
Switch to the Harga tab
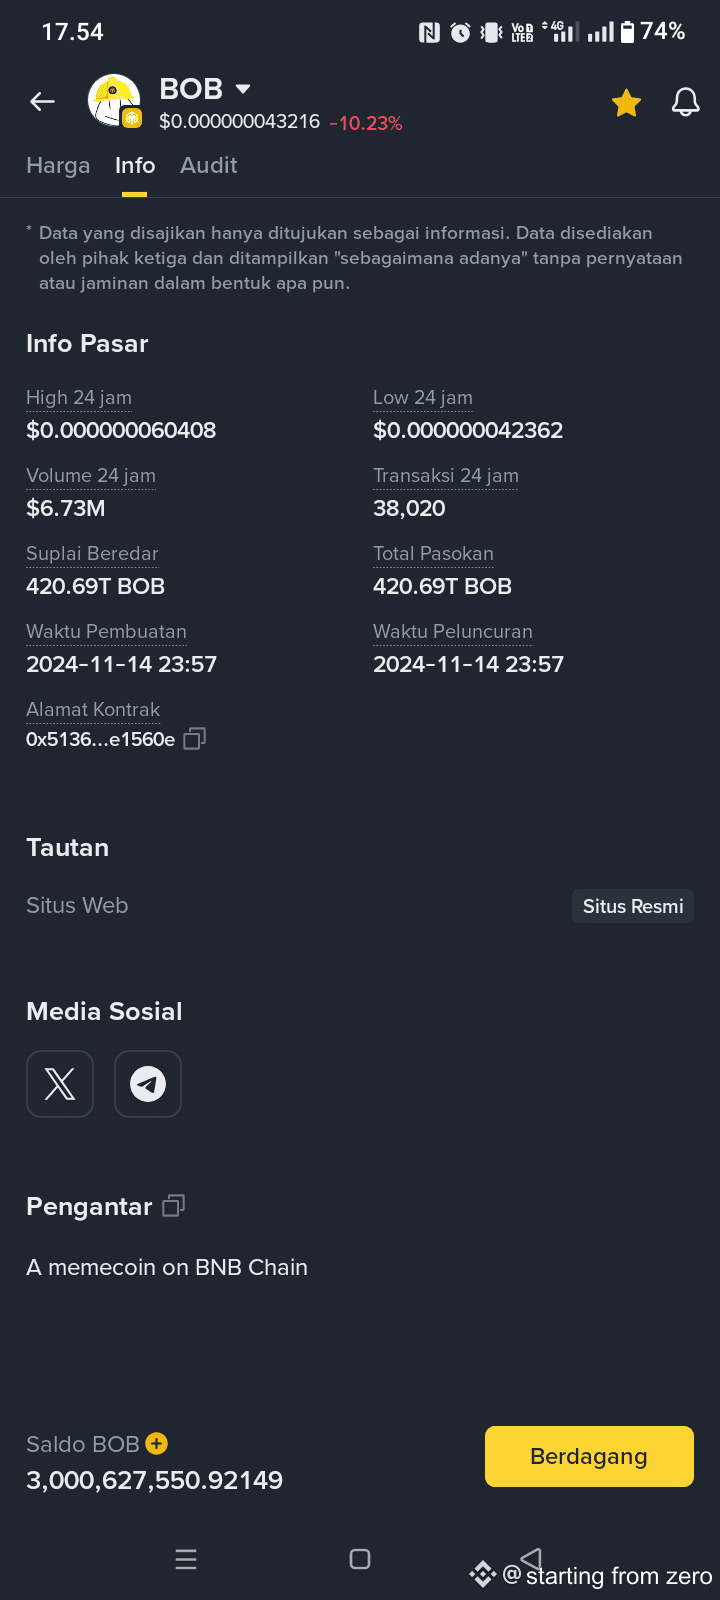[x=58, y=165]
